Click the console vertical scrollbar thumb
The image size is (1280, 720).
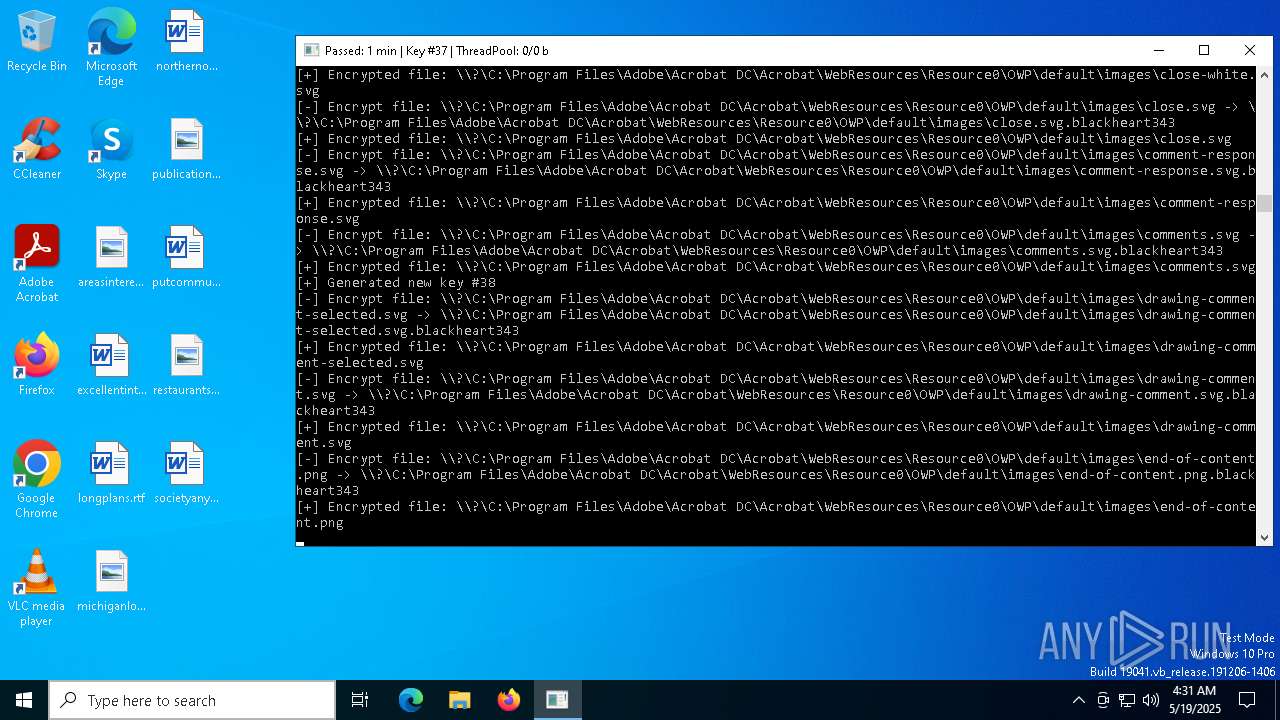1264,204
